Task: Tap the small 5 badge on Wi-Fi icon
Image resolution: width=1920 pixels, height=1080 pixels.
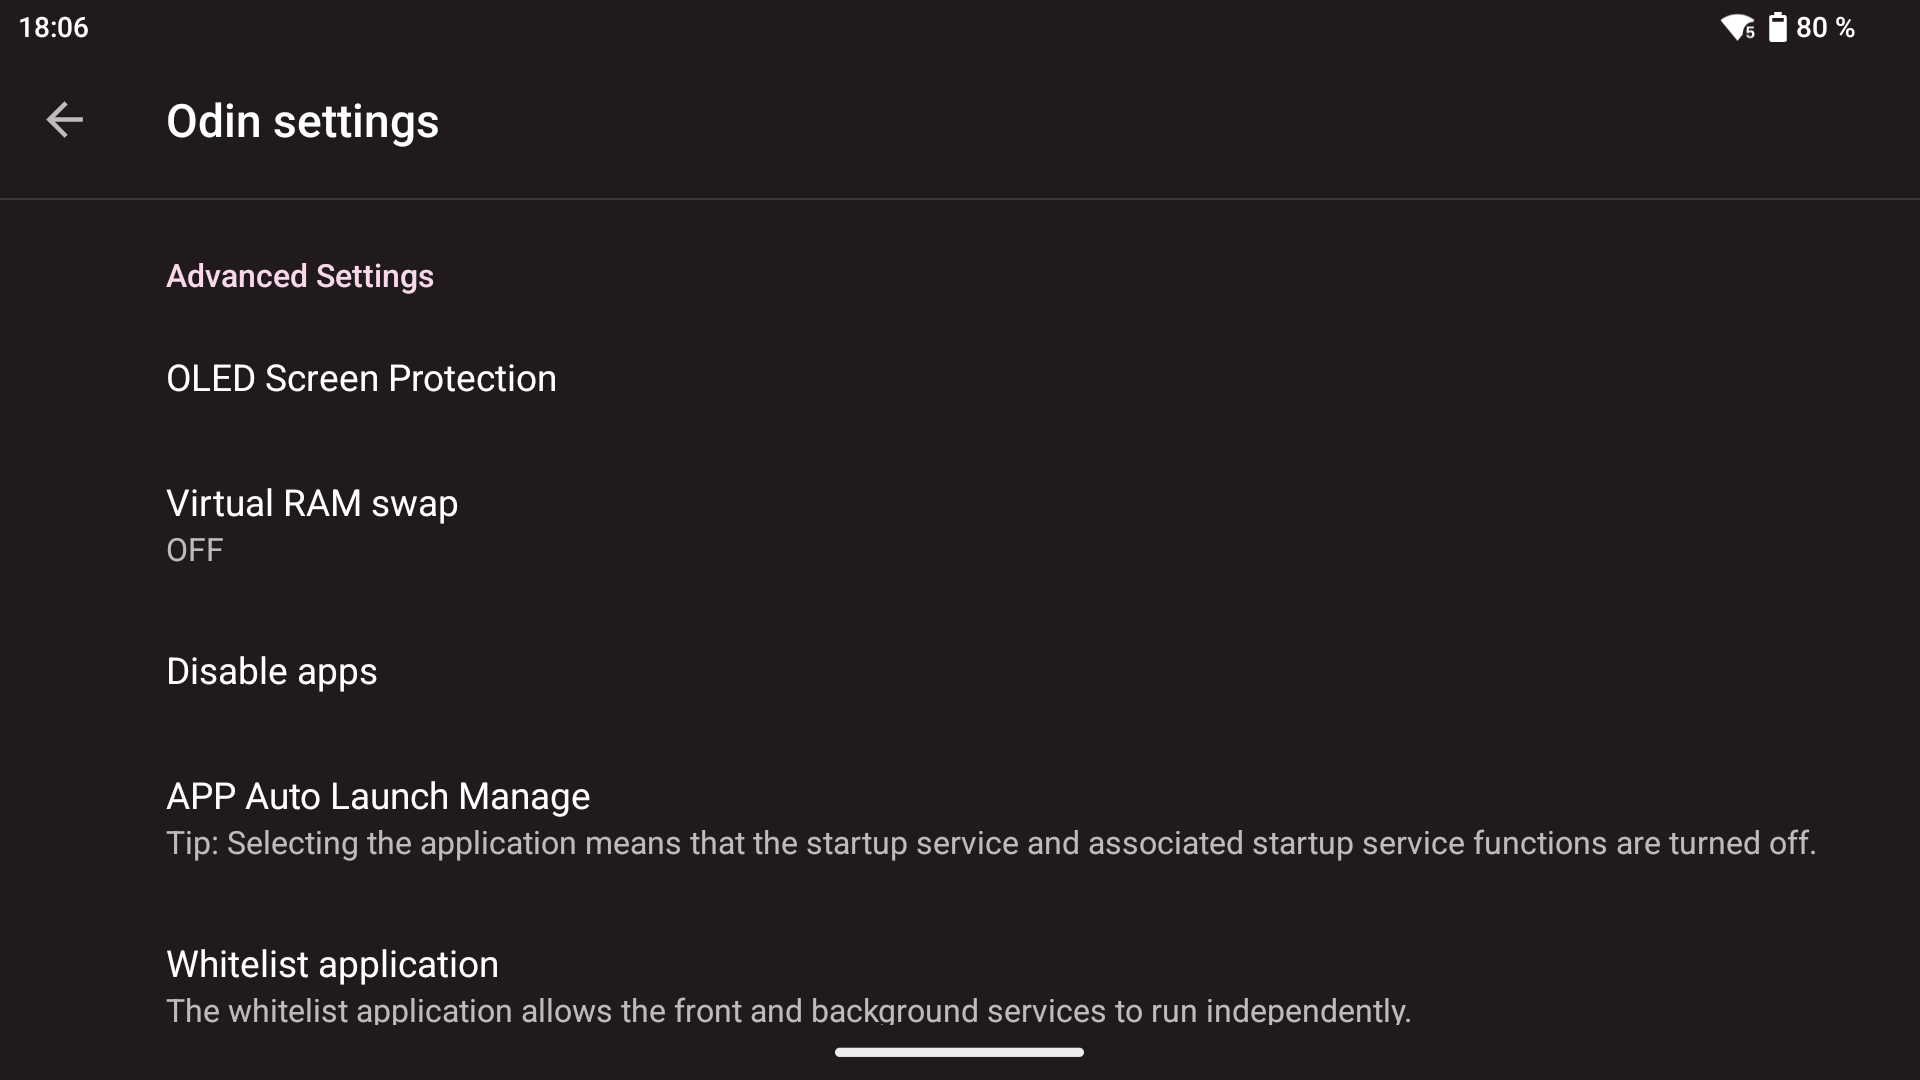Action: click(x=1750, y=33)
